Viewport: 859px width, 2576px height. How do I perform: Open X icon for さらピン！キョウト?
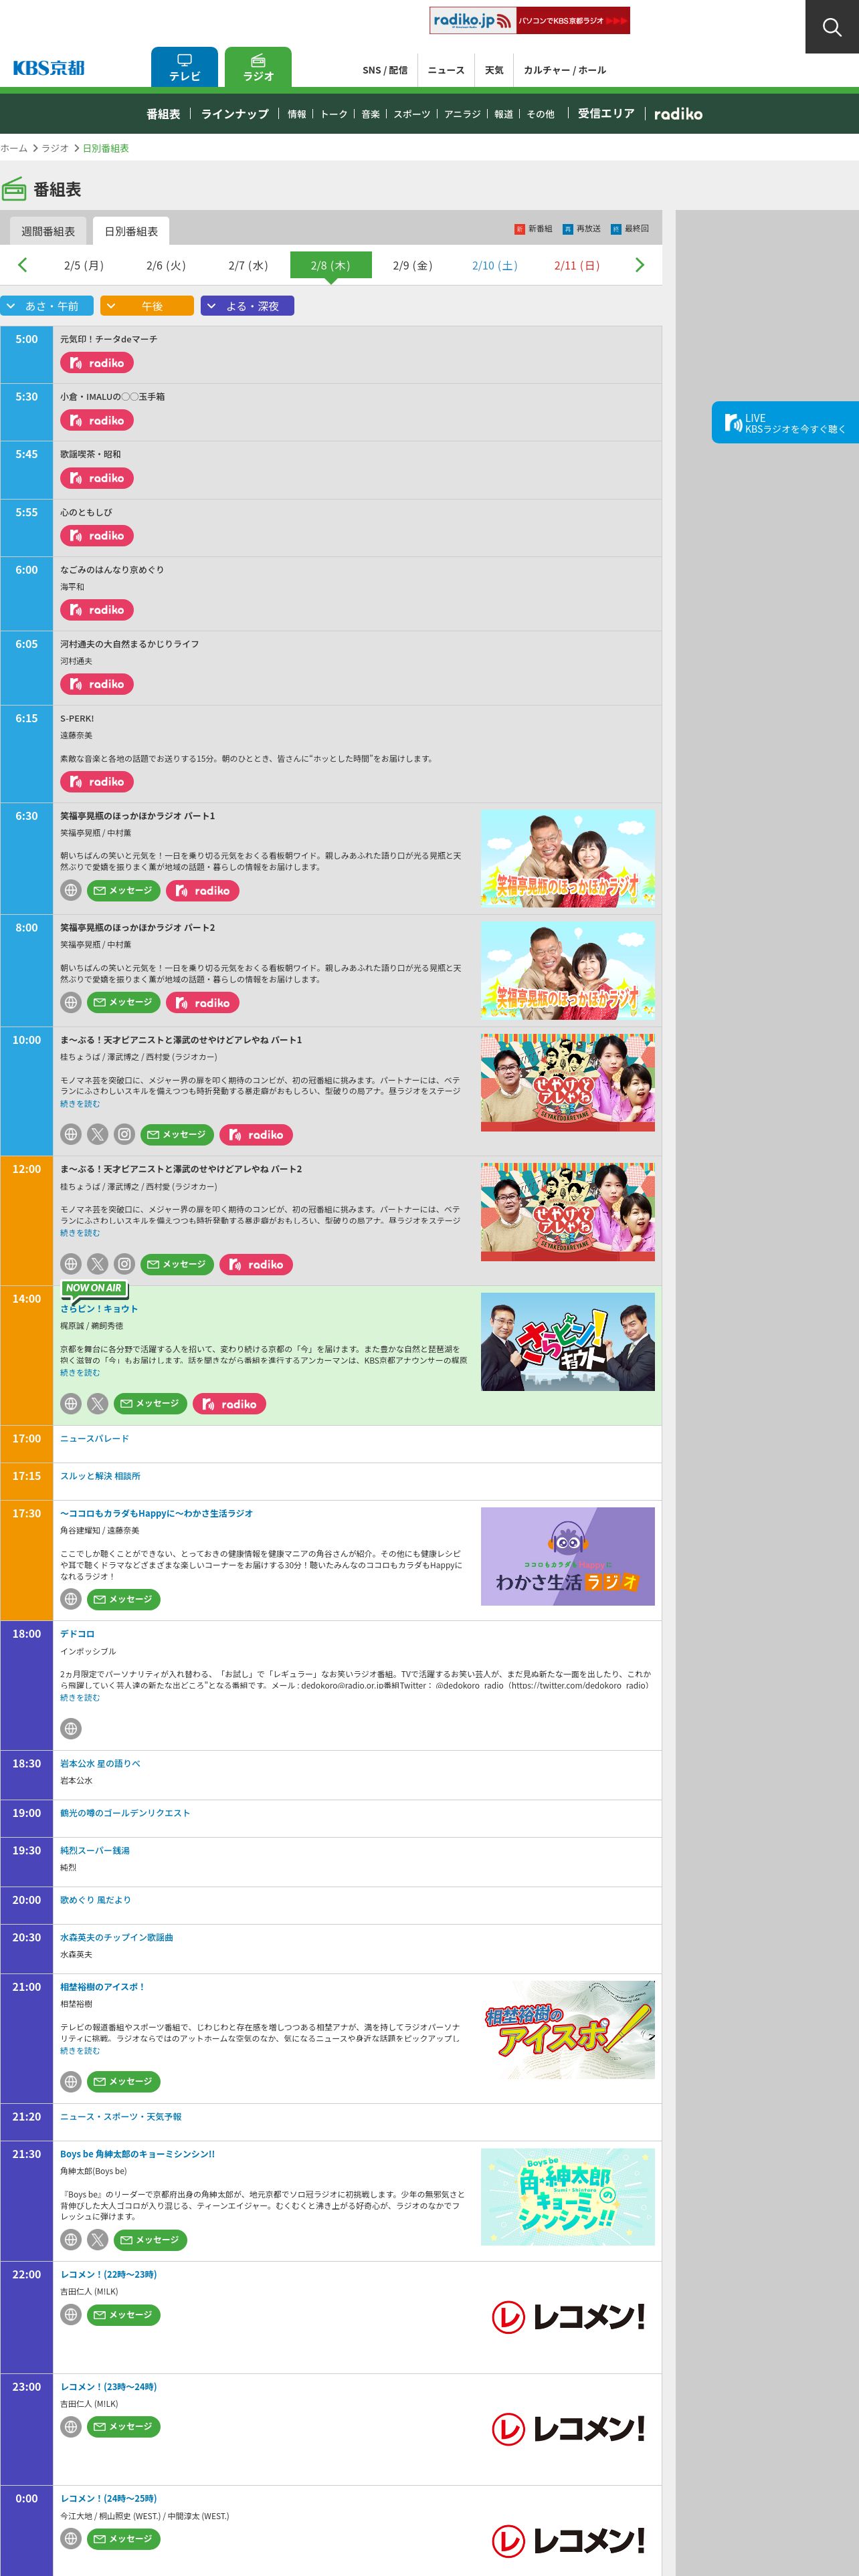coord(97,1404)
